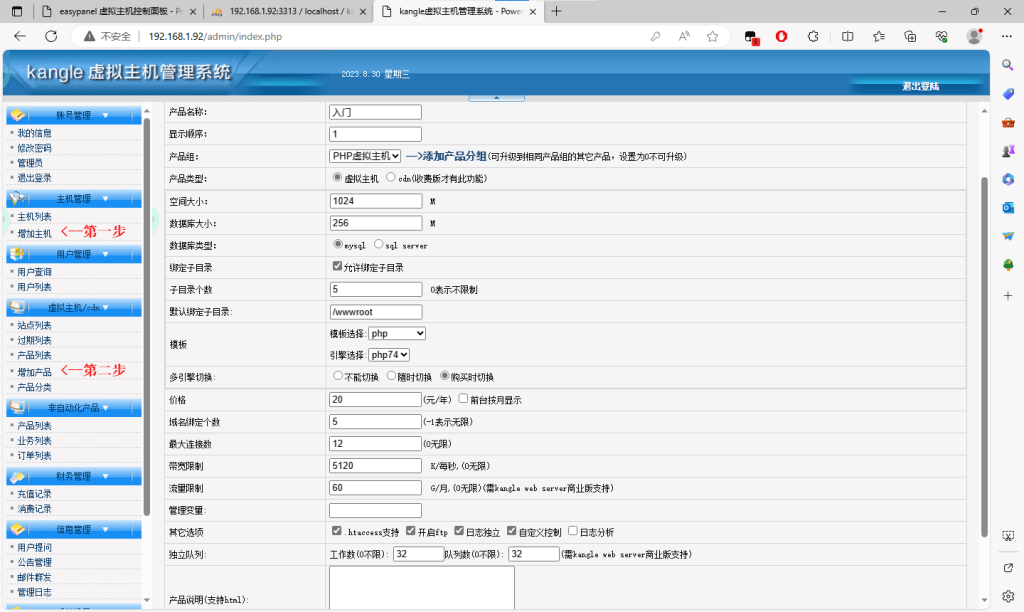Open the Edge profile avatar icon
This screenshot has height=612, width=1024.
(973, 35)
